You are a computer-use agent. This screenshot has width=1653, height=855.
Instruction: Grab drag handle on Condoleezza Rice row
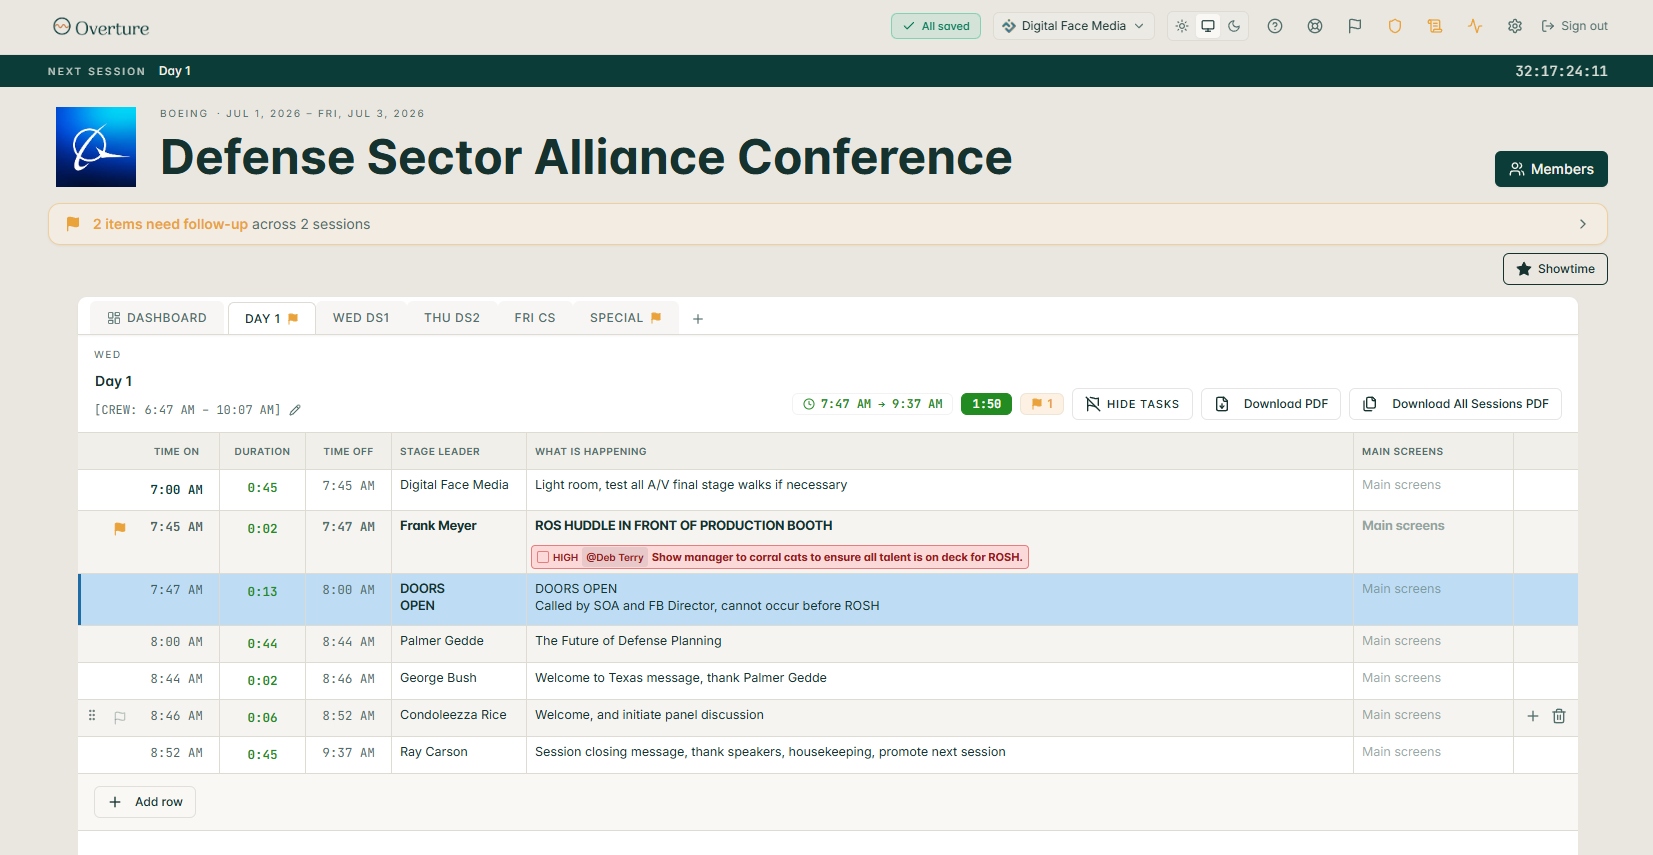point(92,716)
